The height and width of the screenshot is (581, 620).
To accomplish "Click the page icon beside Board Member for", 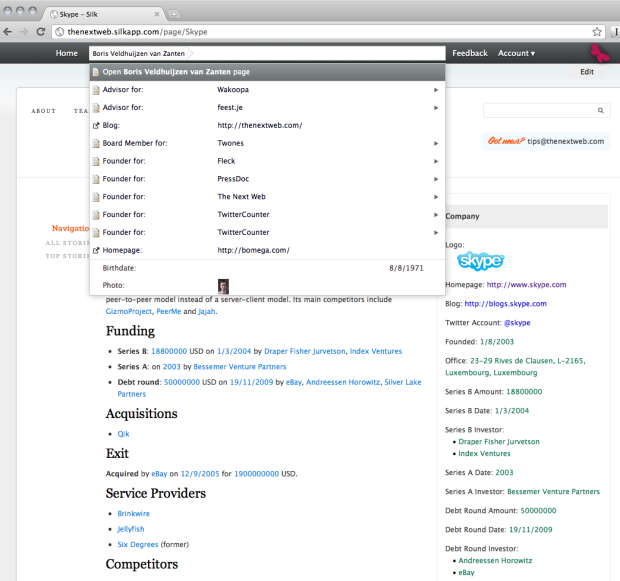I will (96, 143).
